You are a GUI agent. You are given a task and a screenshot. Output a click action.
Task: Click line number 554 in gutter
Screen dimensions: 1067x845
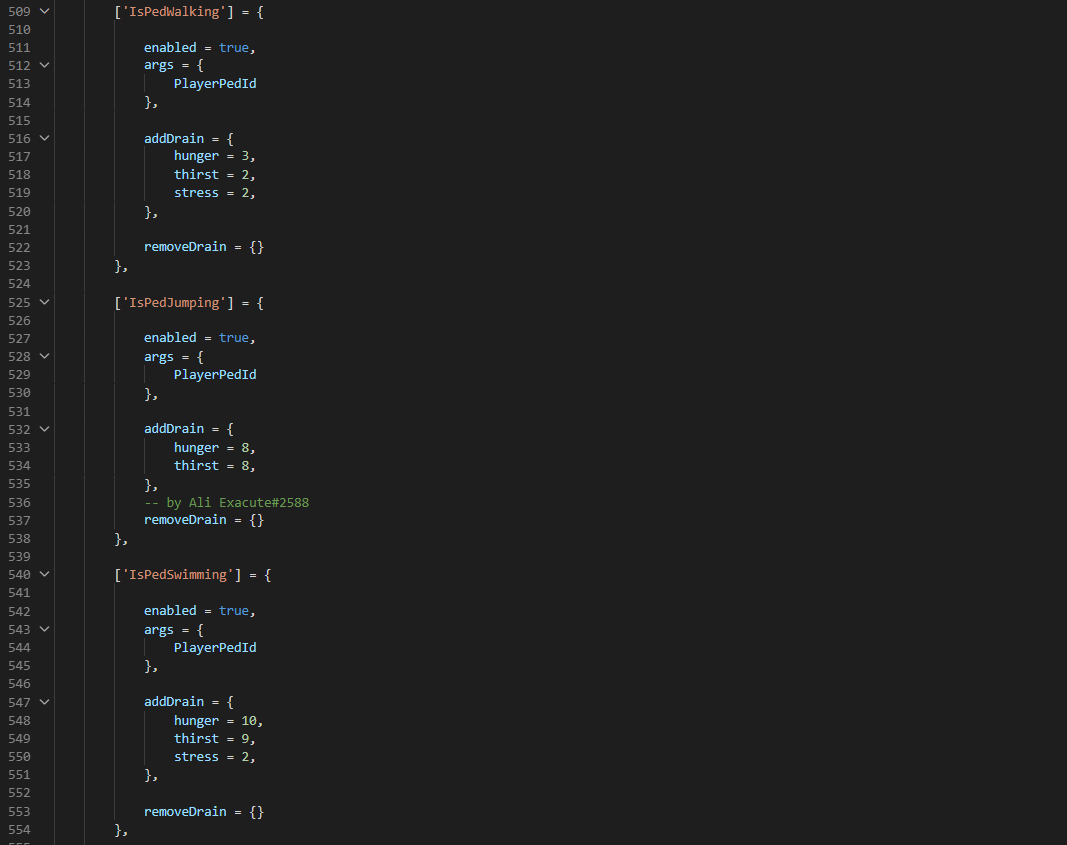tap(19, 830)
